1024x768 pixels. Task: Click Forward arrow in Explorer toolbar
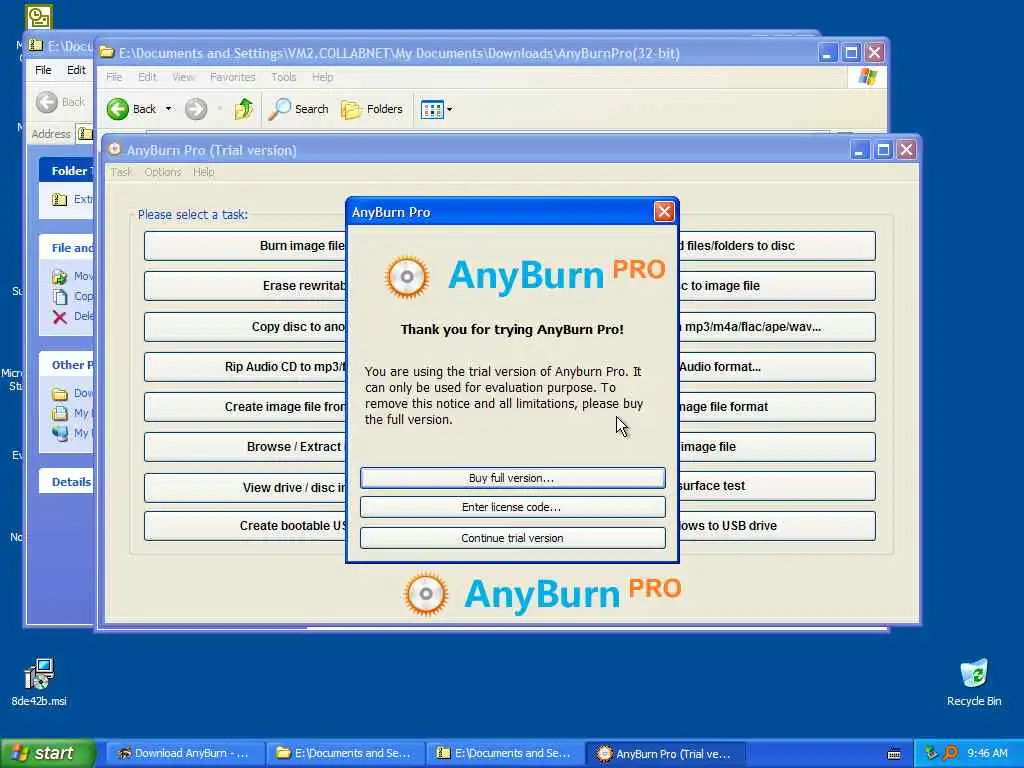click(x=196, y=109)
